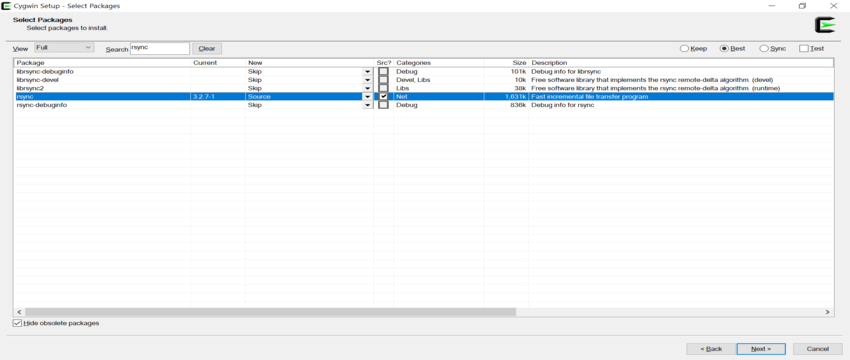
Task: Click the 1,631k size cell
Action: [515, 97]
